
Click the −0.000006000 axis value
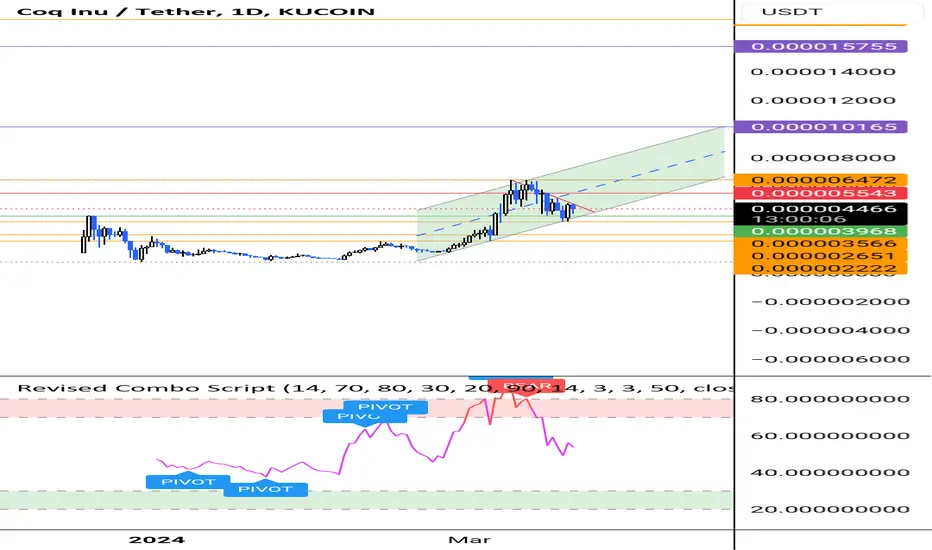[x=830, y=359]
